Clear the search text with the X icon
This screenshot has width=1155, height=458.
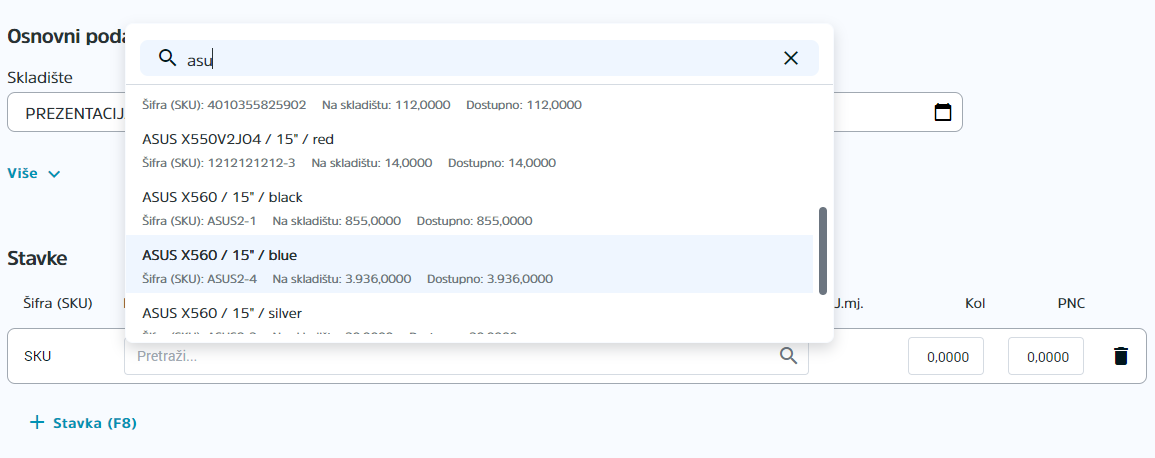click(x=790, y=58)
